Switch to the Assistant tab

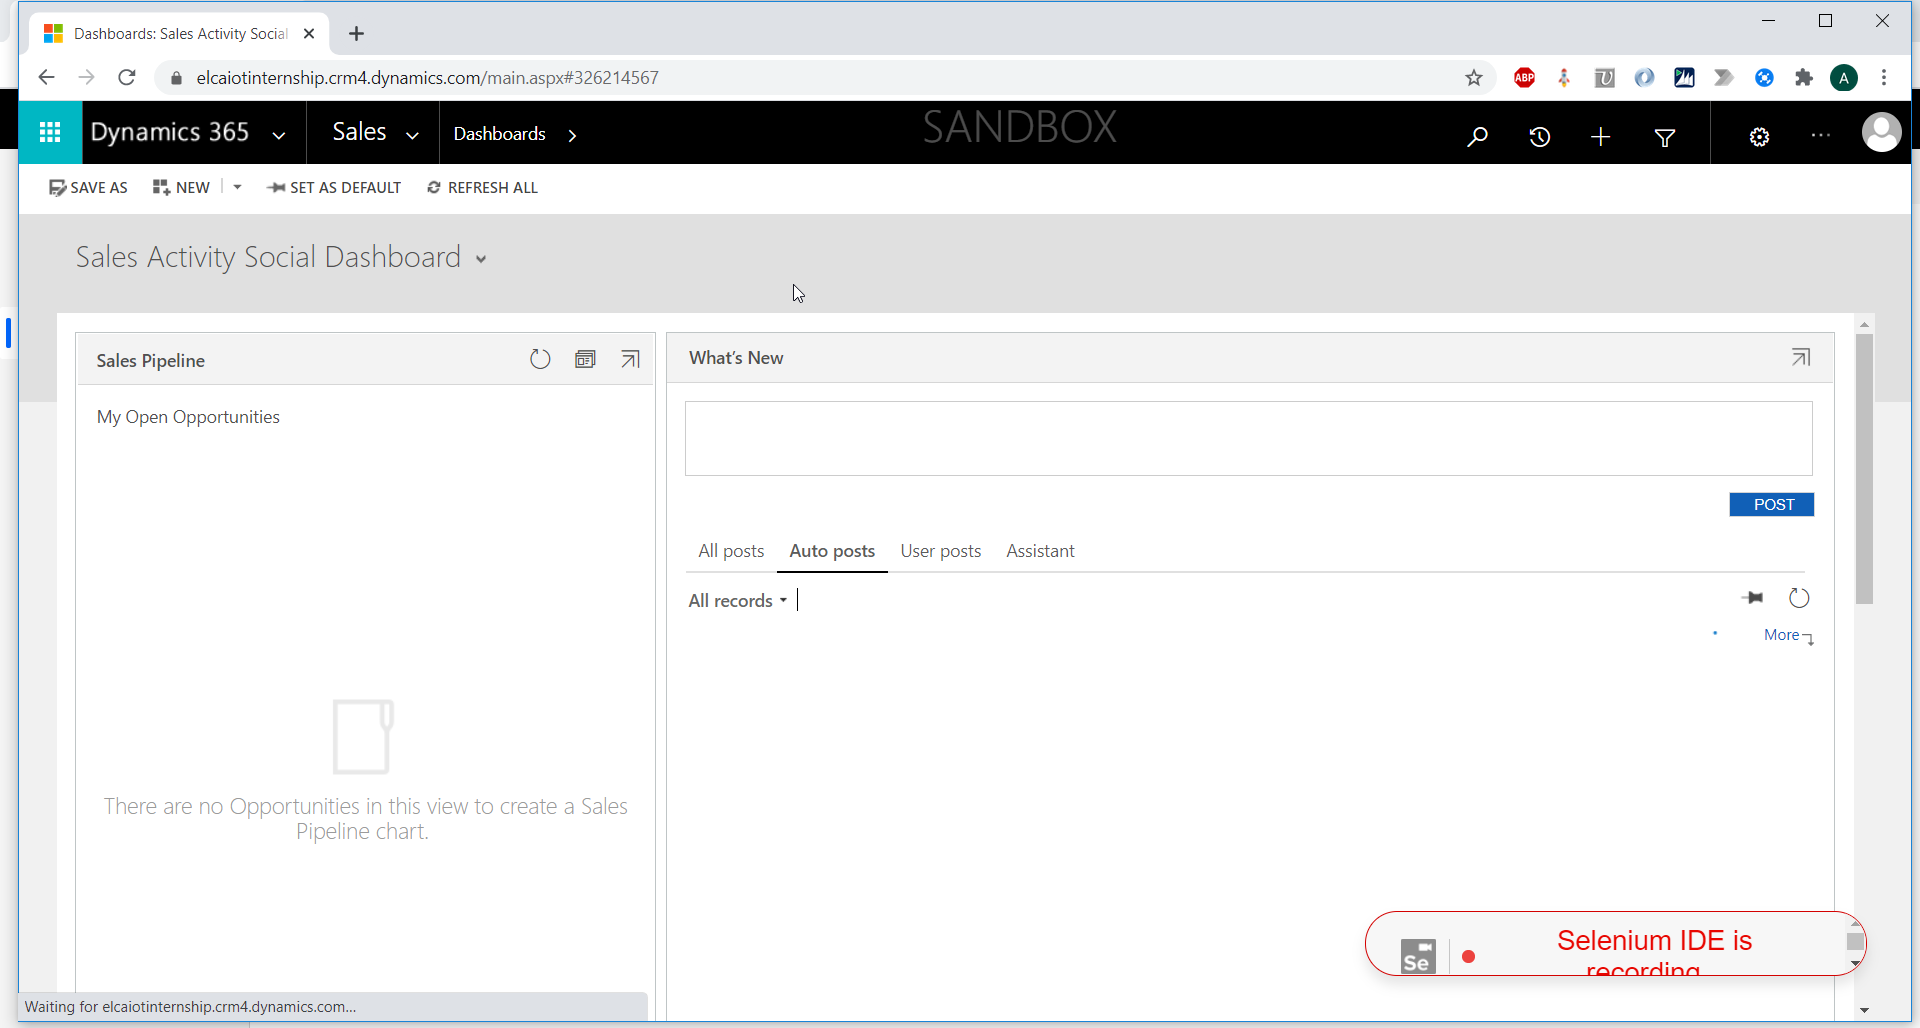pyautogui.click(x=1040, y=551)
